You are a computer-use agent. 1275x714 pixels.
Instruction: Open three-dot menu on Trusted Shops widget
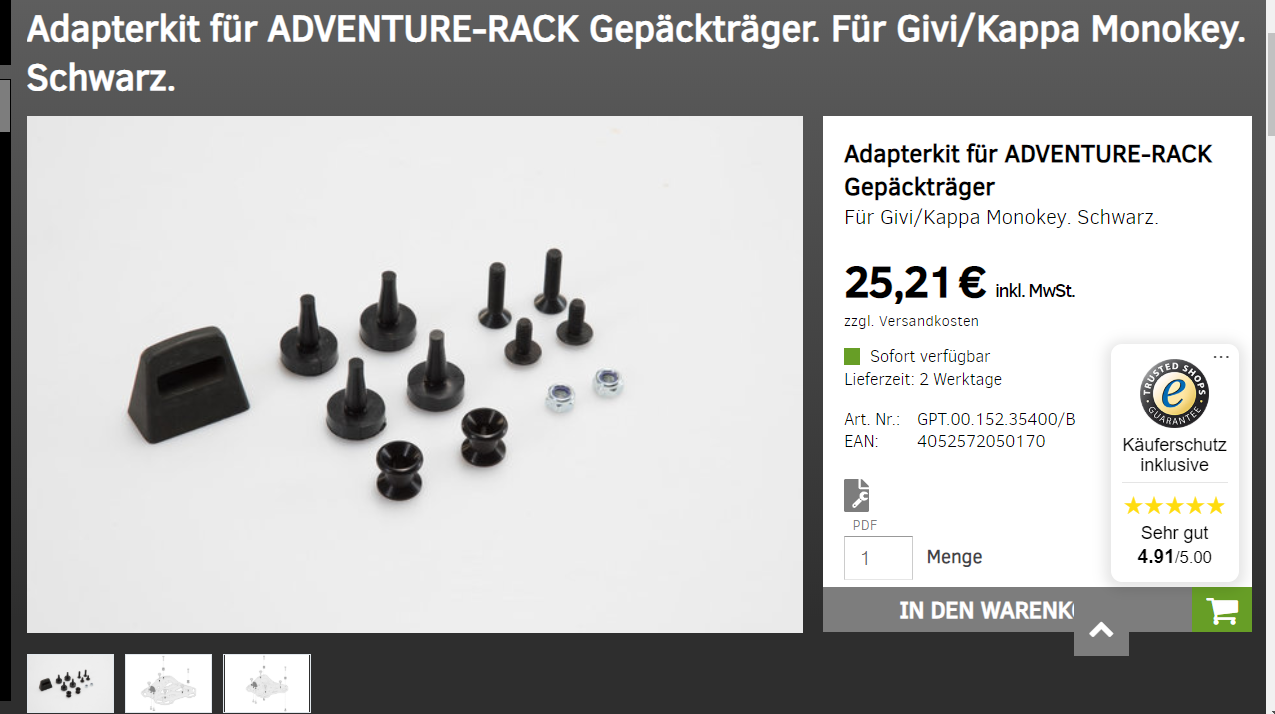1221,357
